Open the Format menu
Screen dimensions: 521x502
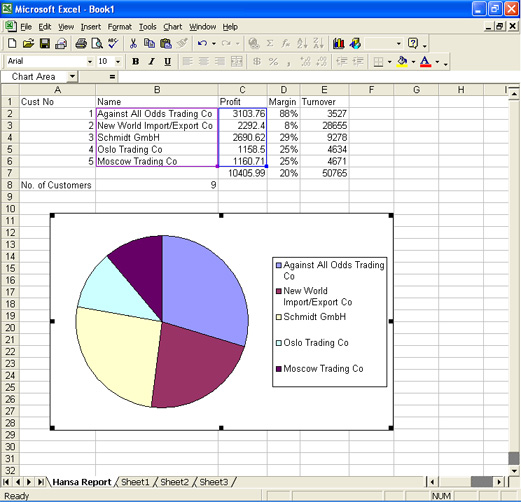pyautogui.click(x=119, y=27)
